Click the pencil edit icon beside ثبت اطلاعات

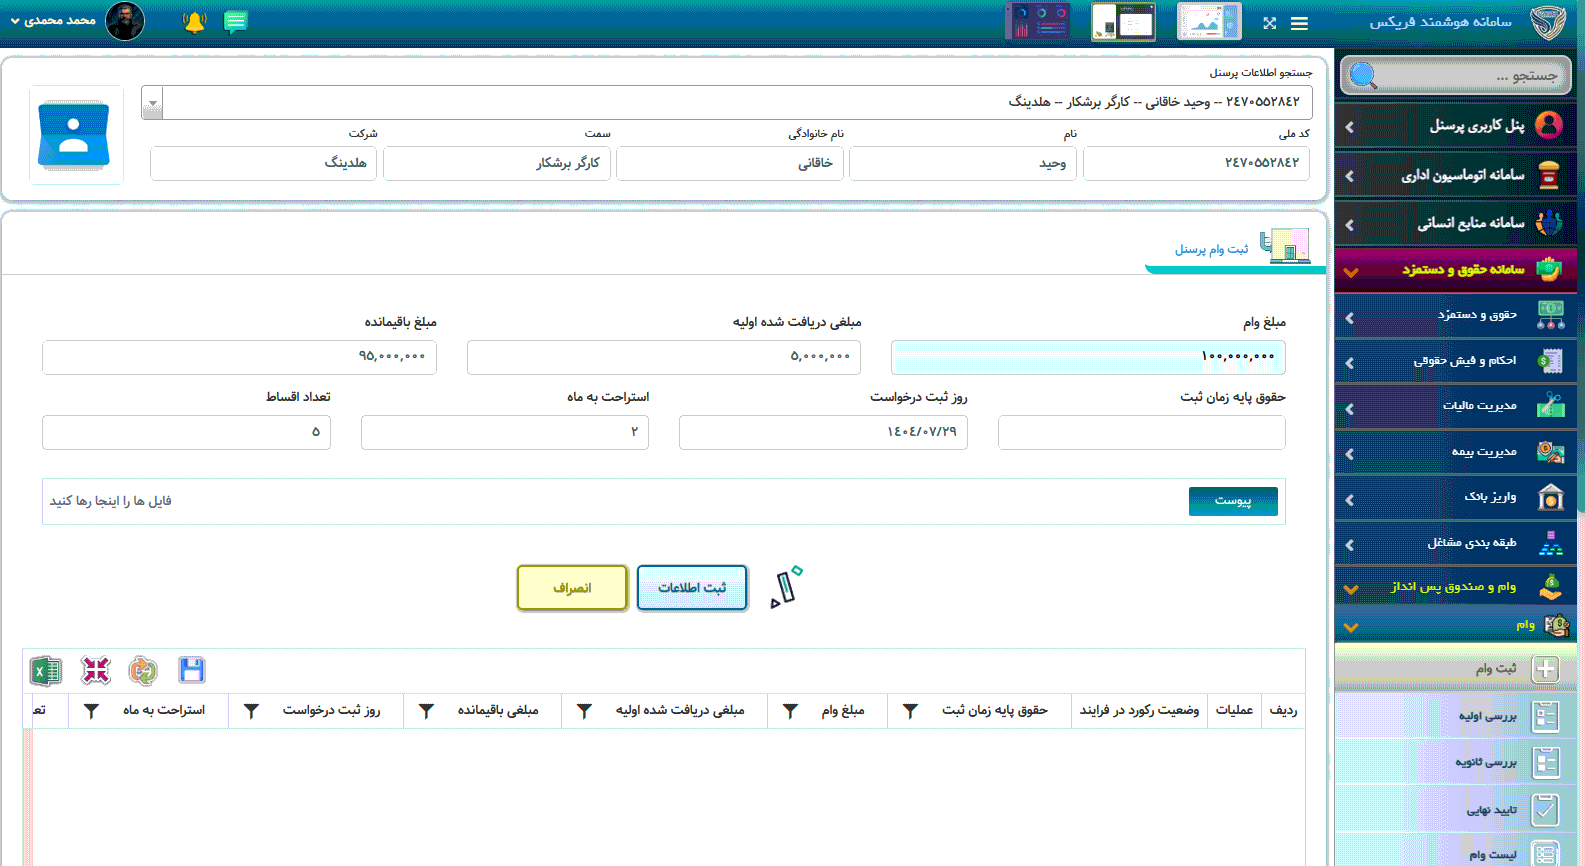click(x=786, y=587)
